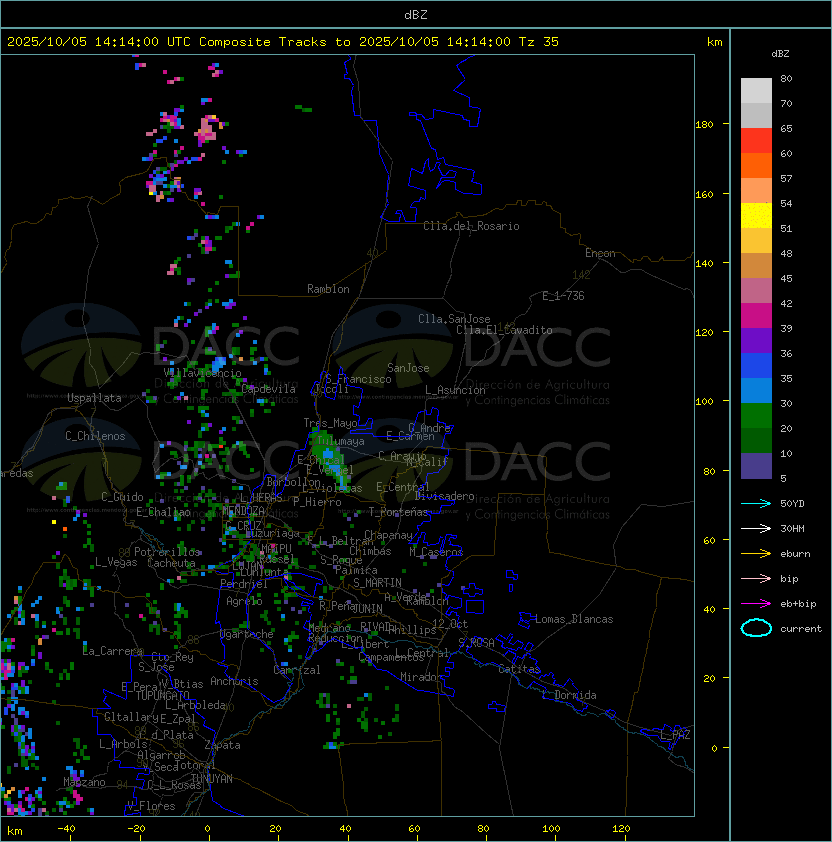832x842 pixels.
Task: Click the 'Capdevila' map label
Action: coord(269,389)
